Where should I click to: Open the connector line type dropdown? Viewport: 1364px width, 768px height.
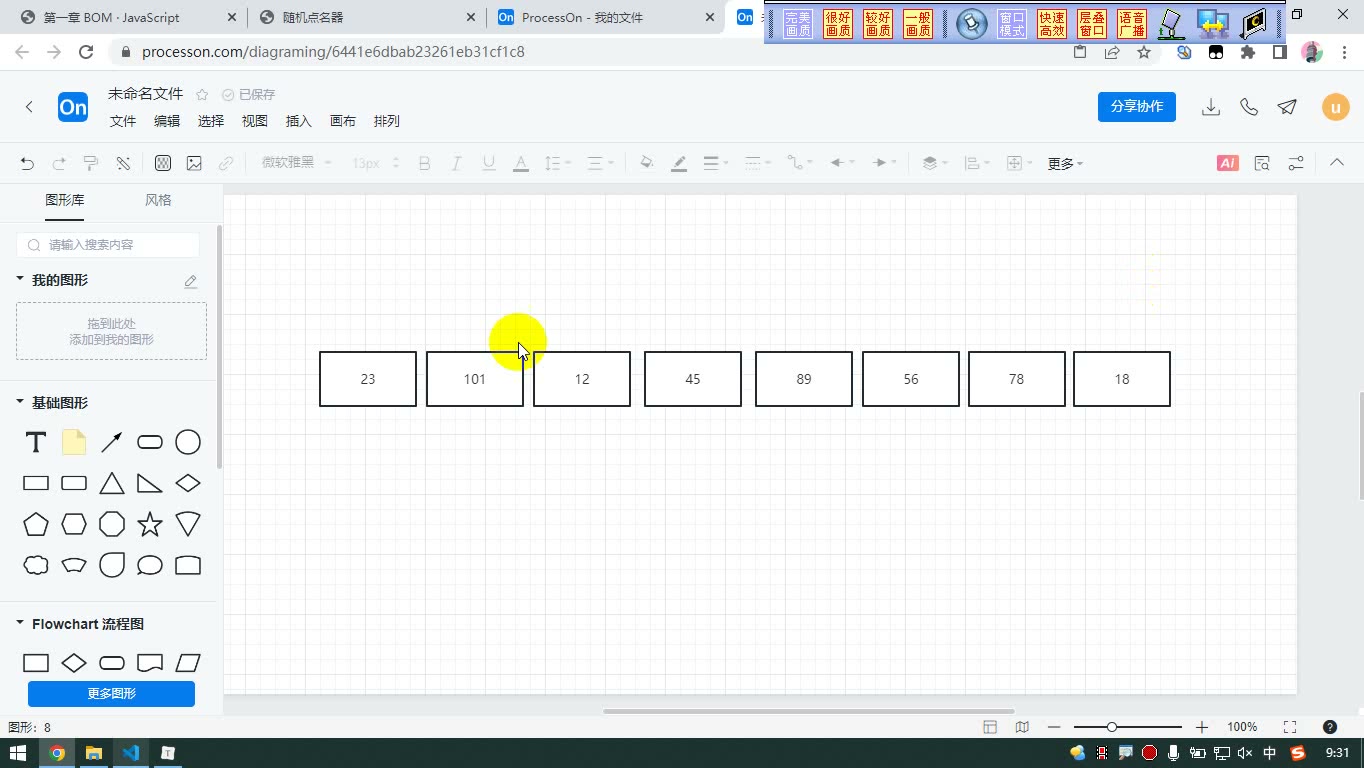click(x=800, y=163)
